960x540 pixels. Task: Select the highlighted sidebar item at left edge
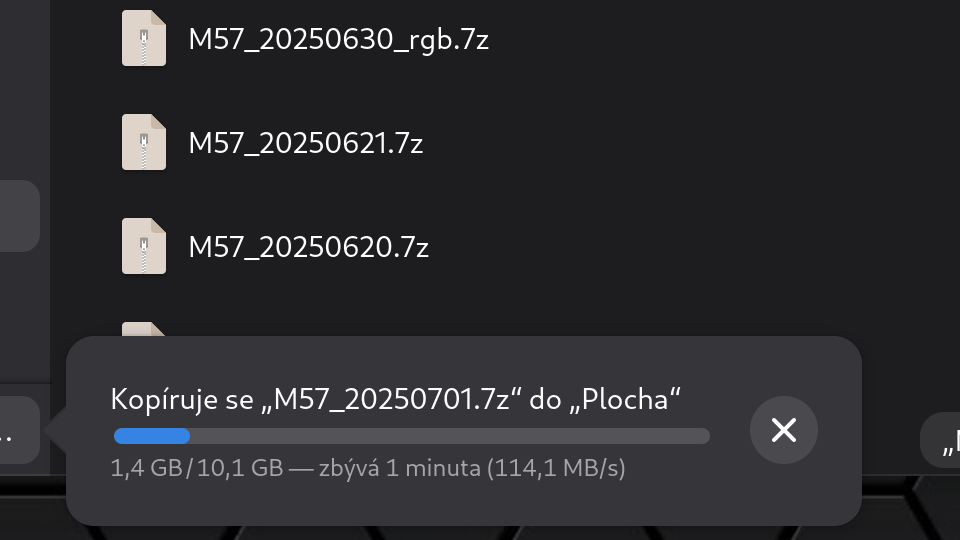tap(20, 216)
